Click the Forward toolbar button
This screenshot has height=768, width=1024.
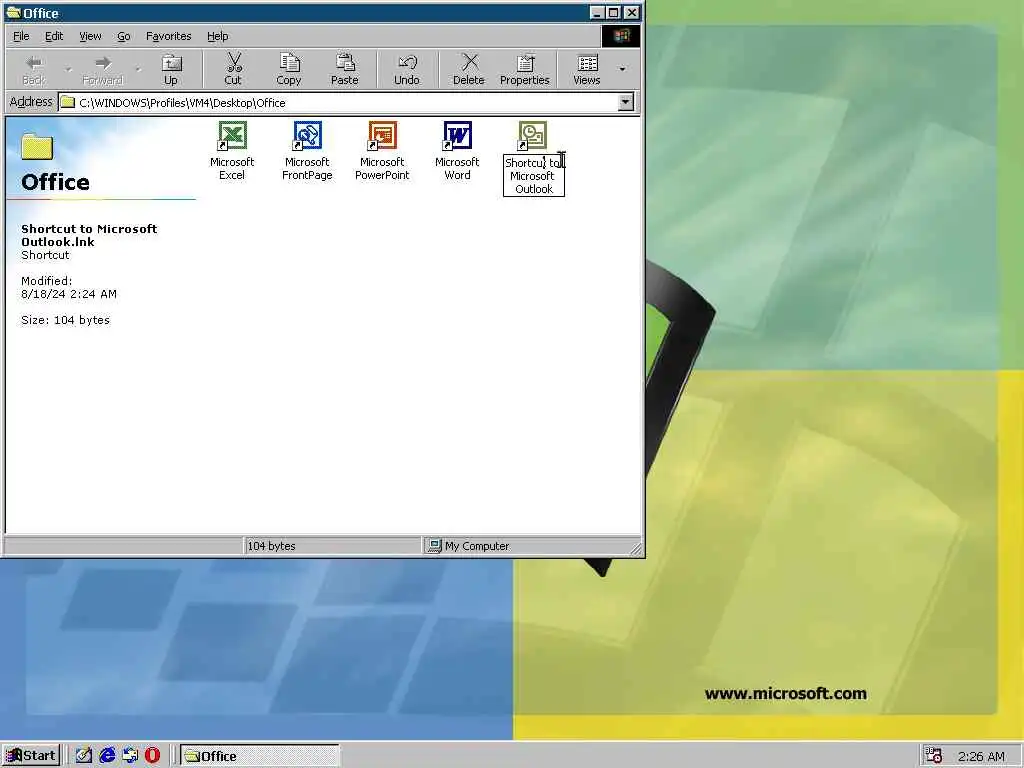pos(103,70)
